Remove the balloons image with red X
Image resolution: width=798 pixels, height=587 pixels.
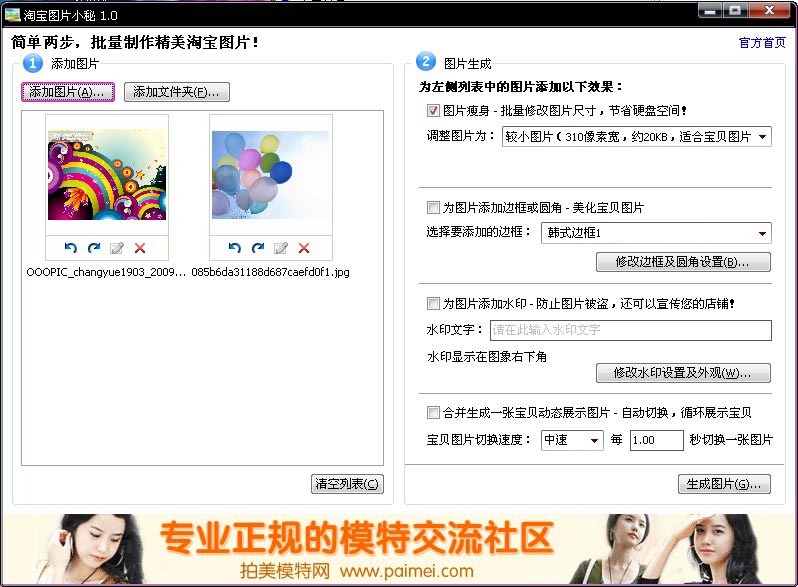pos(304,248)
